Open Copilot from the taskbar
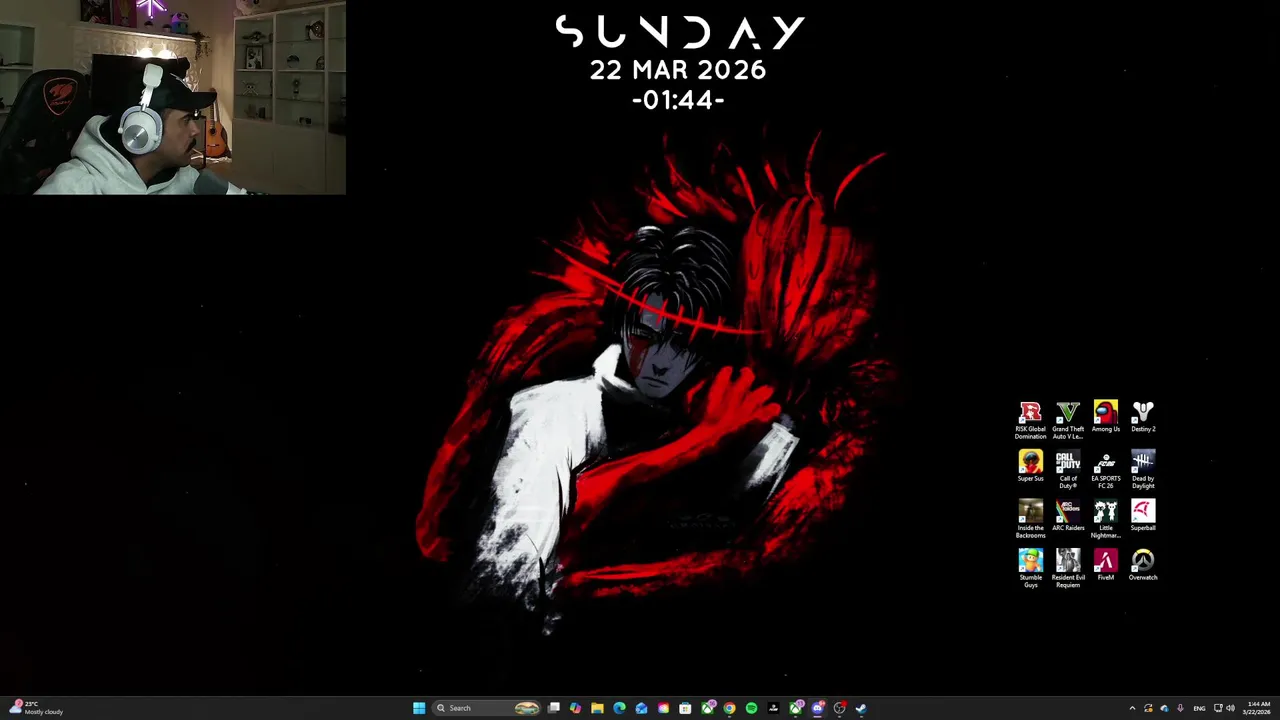This screenshot has height=720, width=1280. [575, 708]
